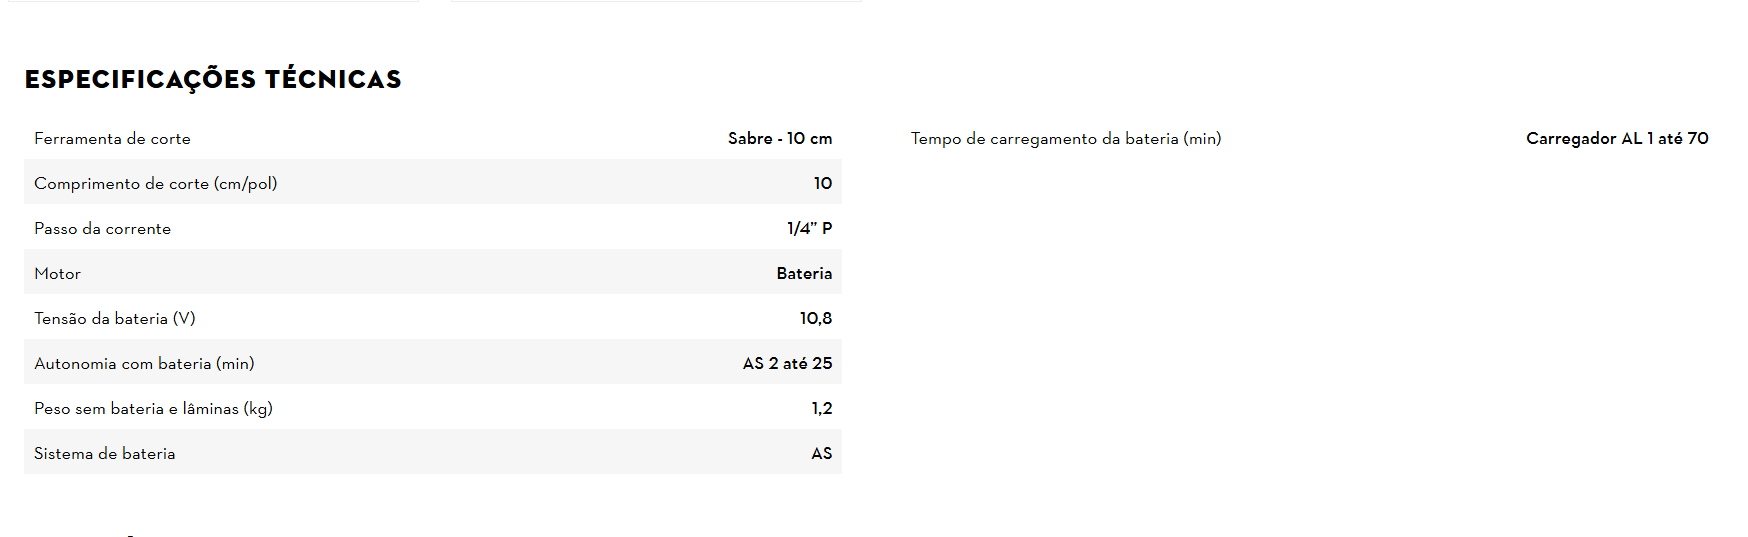Click the 'Sistema de bateria' label
1748x537 pixels.
coord(104,454)
